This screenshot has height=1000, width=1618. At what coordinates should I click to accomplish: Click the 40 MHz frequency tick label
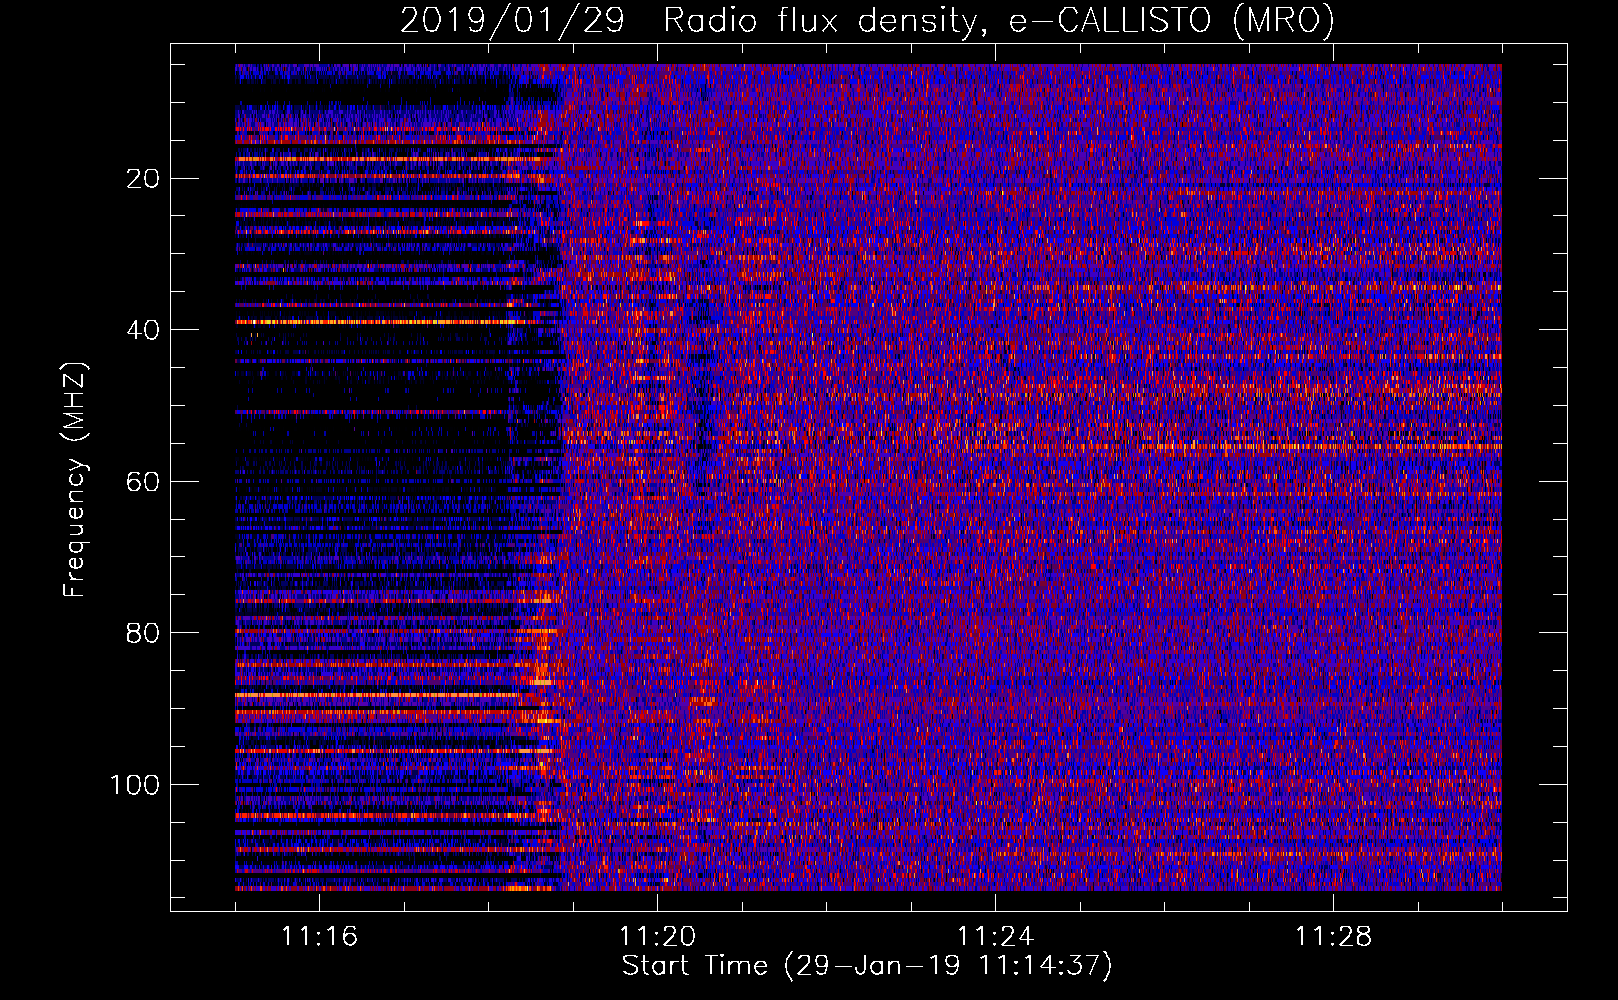(143, 330)
